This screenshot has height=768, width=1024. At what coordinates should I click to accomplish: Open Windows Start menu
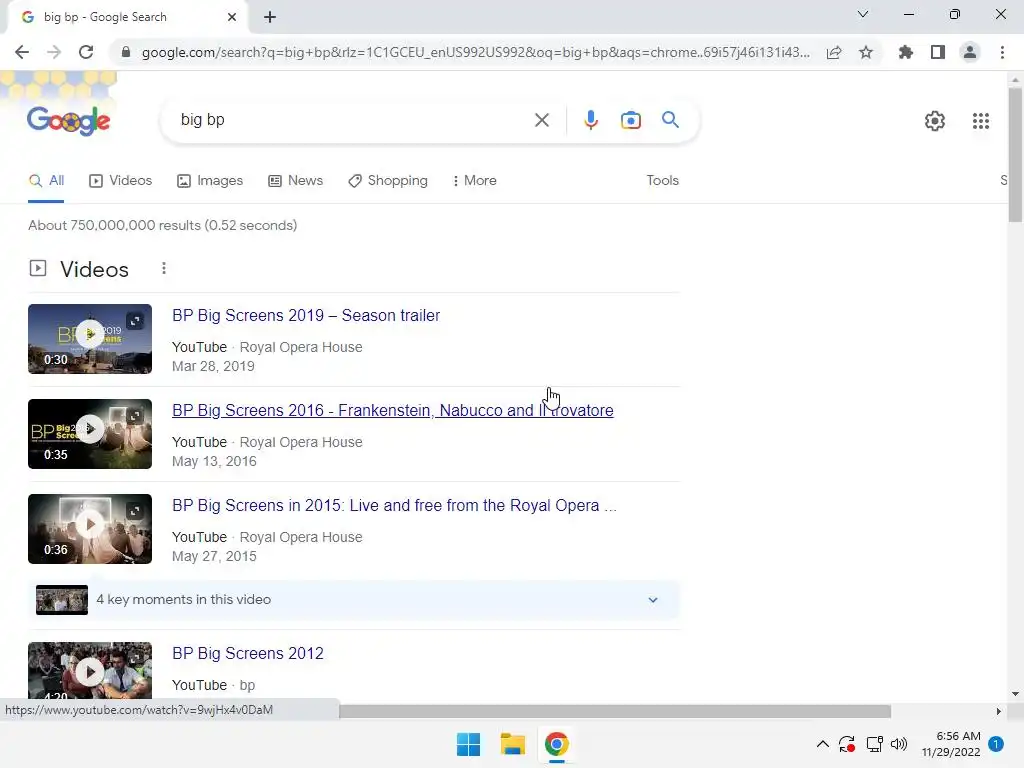click(x=468, y=744)
